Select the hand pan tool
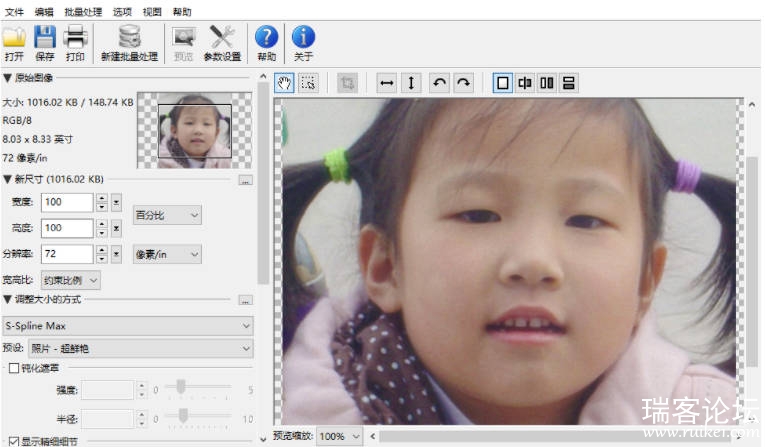The image size is (765, 447). pos(284,83)
